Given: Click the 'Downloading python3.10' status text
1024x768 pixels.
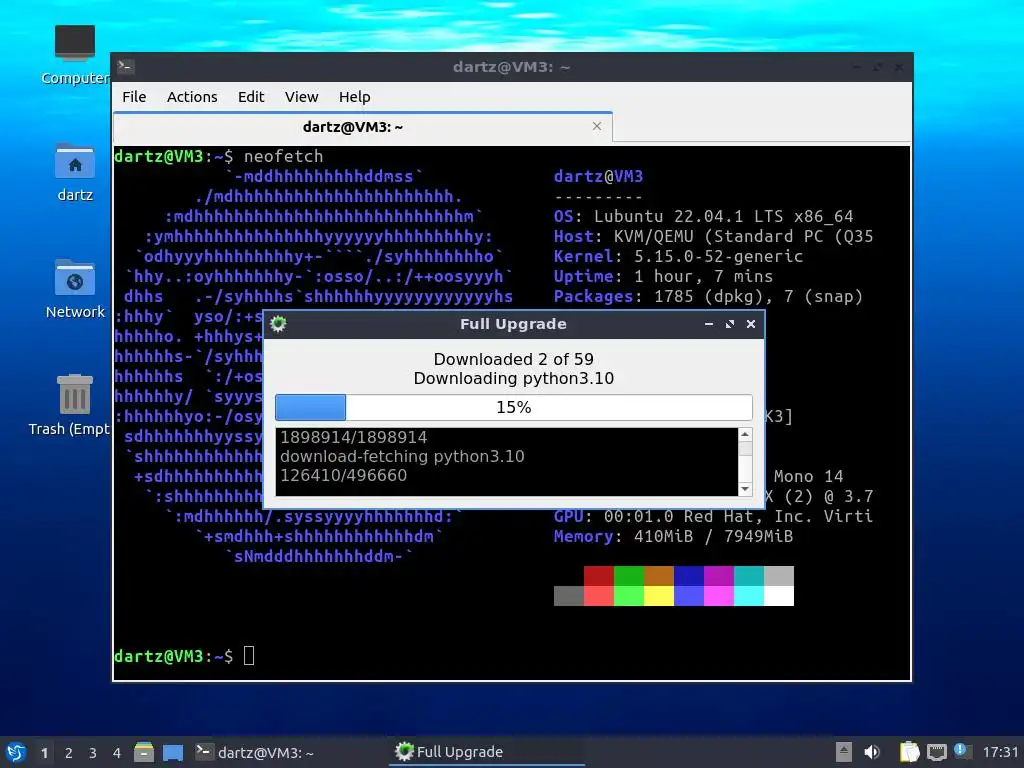Looking at the screenshot, I should (x=513, y=378).
